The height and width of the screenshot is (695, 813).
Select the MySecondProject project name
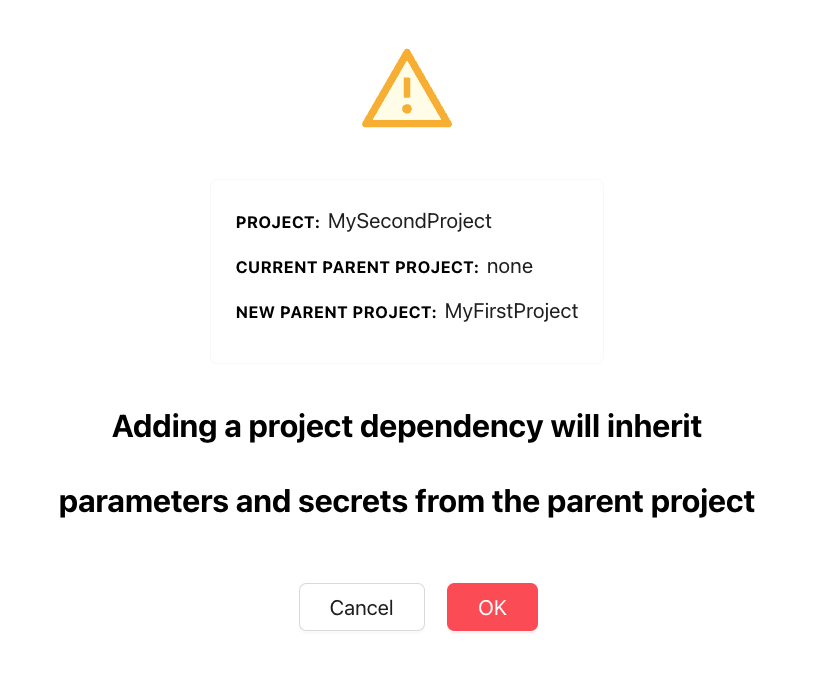pos(410,221)
